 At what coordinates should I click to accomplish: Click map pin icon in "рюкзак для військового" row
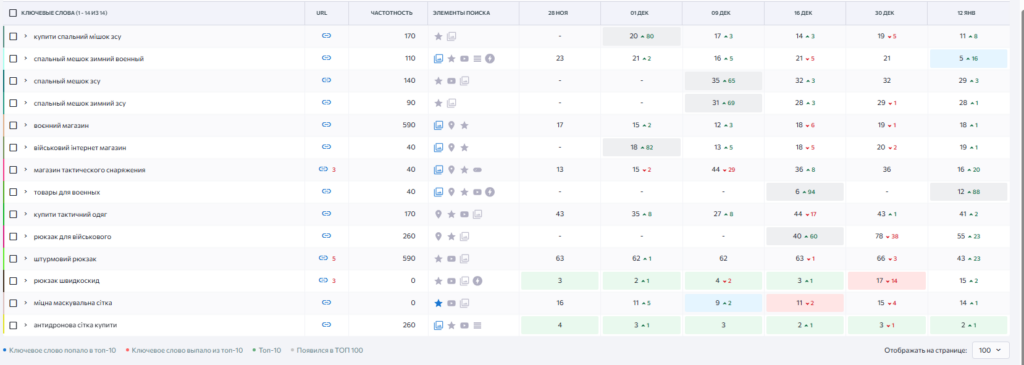click(438, 236)
